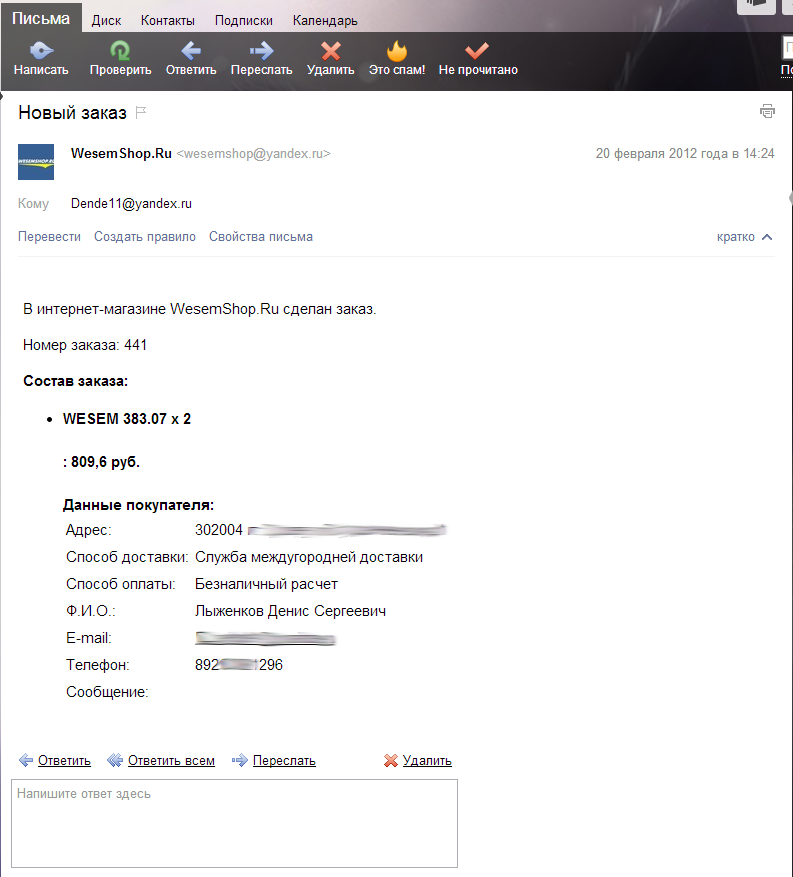Open Свойства письма link

[261, 237]
